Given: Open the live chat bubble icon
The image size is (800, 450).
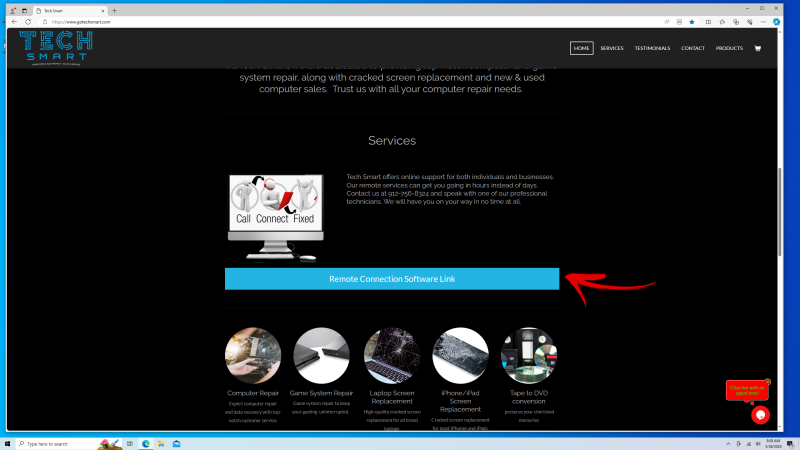Looking at the screenshot, I should click(x=760, y=415).
